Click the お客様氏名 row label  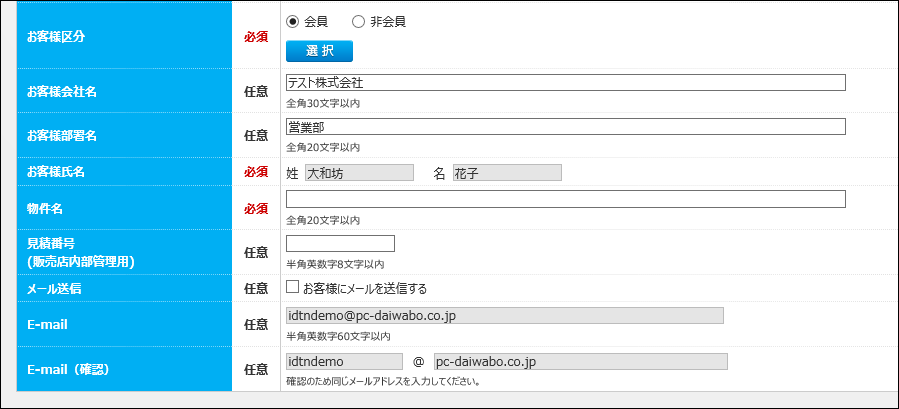coord(56,172)
